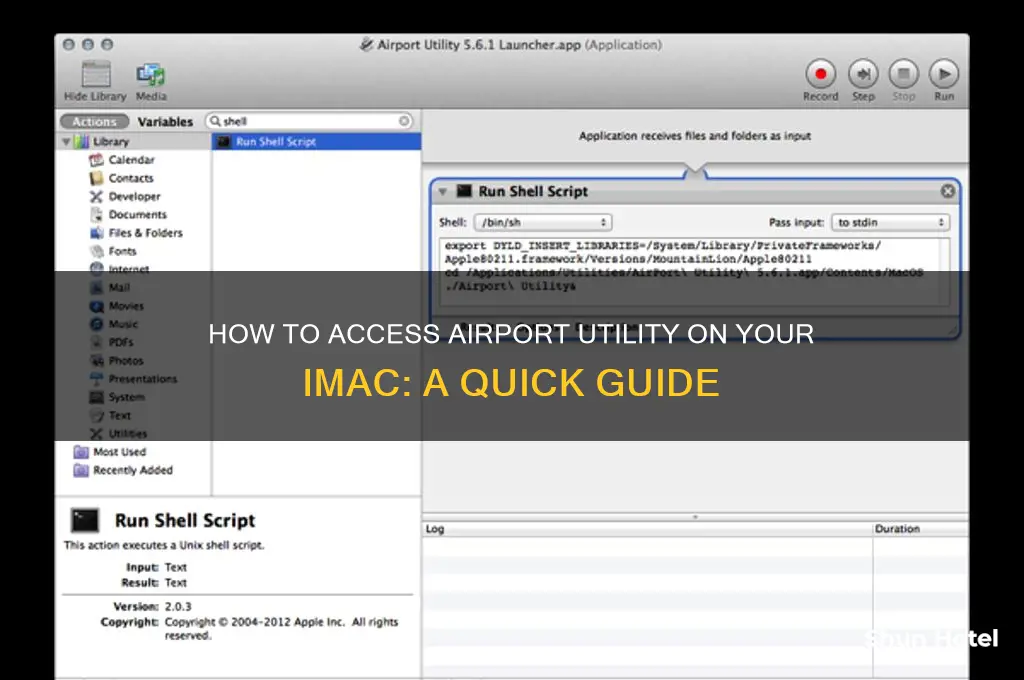The width and height of the screenshot is (1024, 680).
Task: Click the Application receives files and folders label
Action: [x=695, y=136]
